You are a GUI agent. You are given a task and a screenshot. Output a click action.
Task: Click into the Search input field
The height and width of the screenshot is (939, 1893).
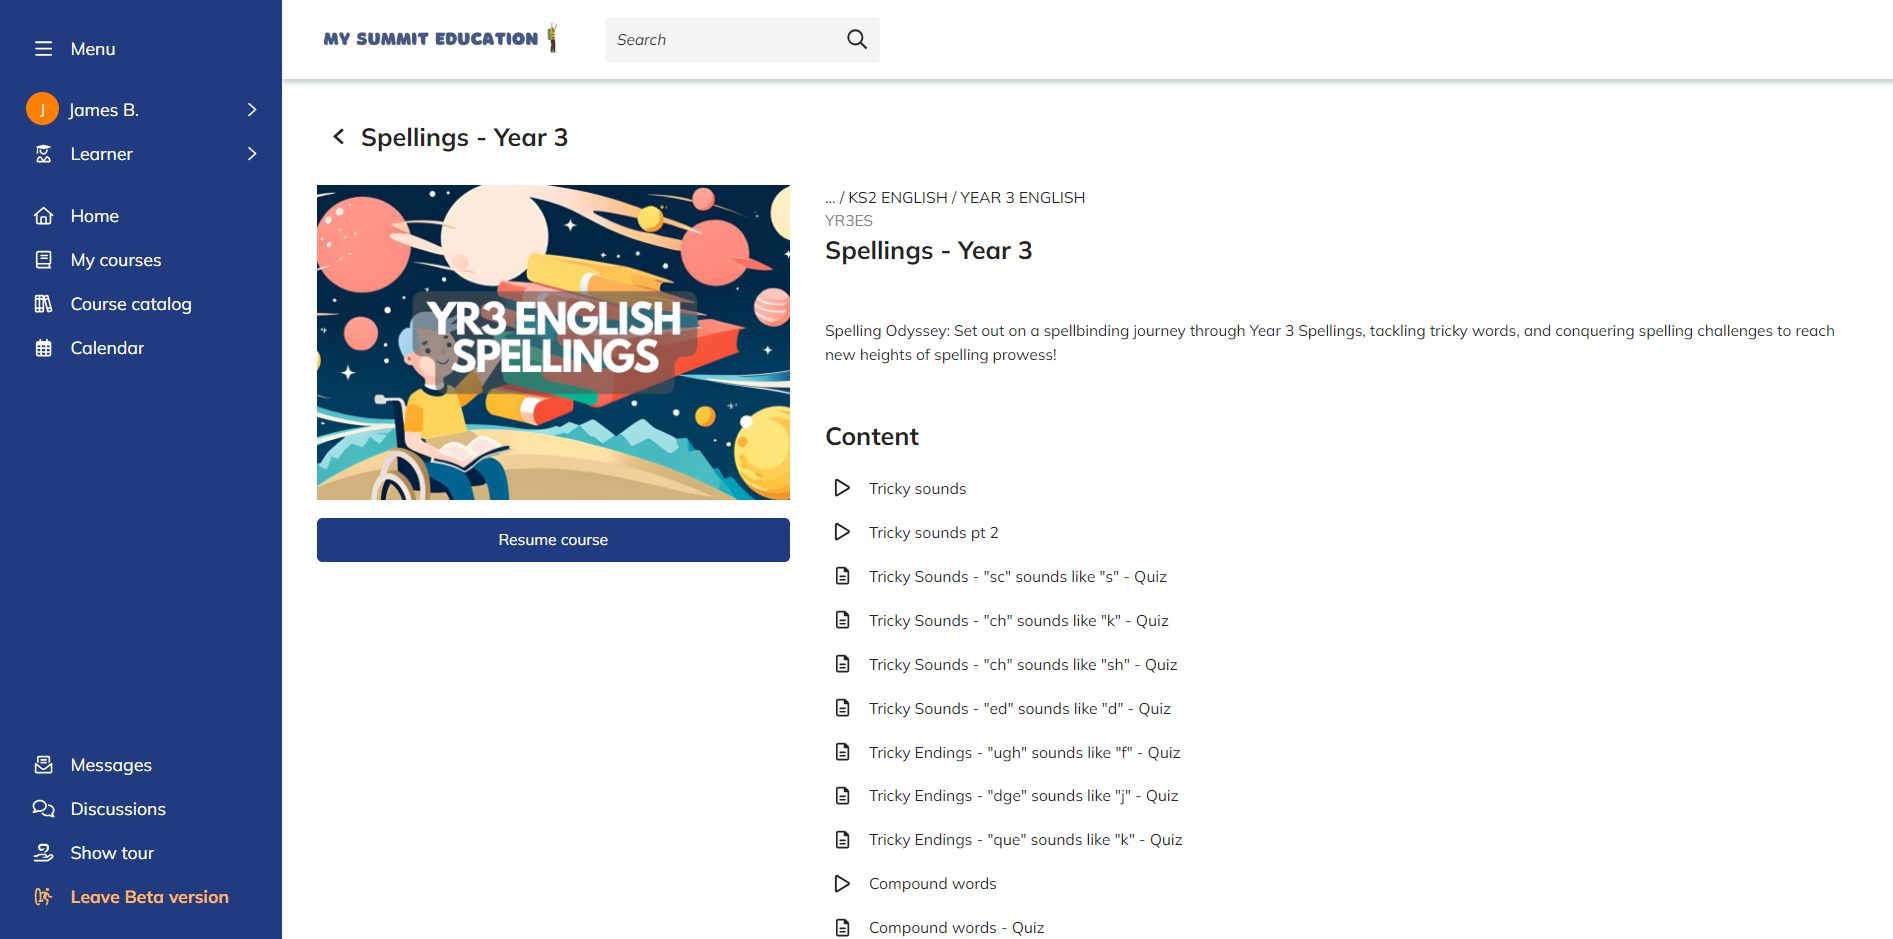tap(725, 40)
